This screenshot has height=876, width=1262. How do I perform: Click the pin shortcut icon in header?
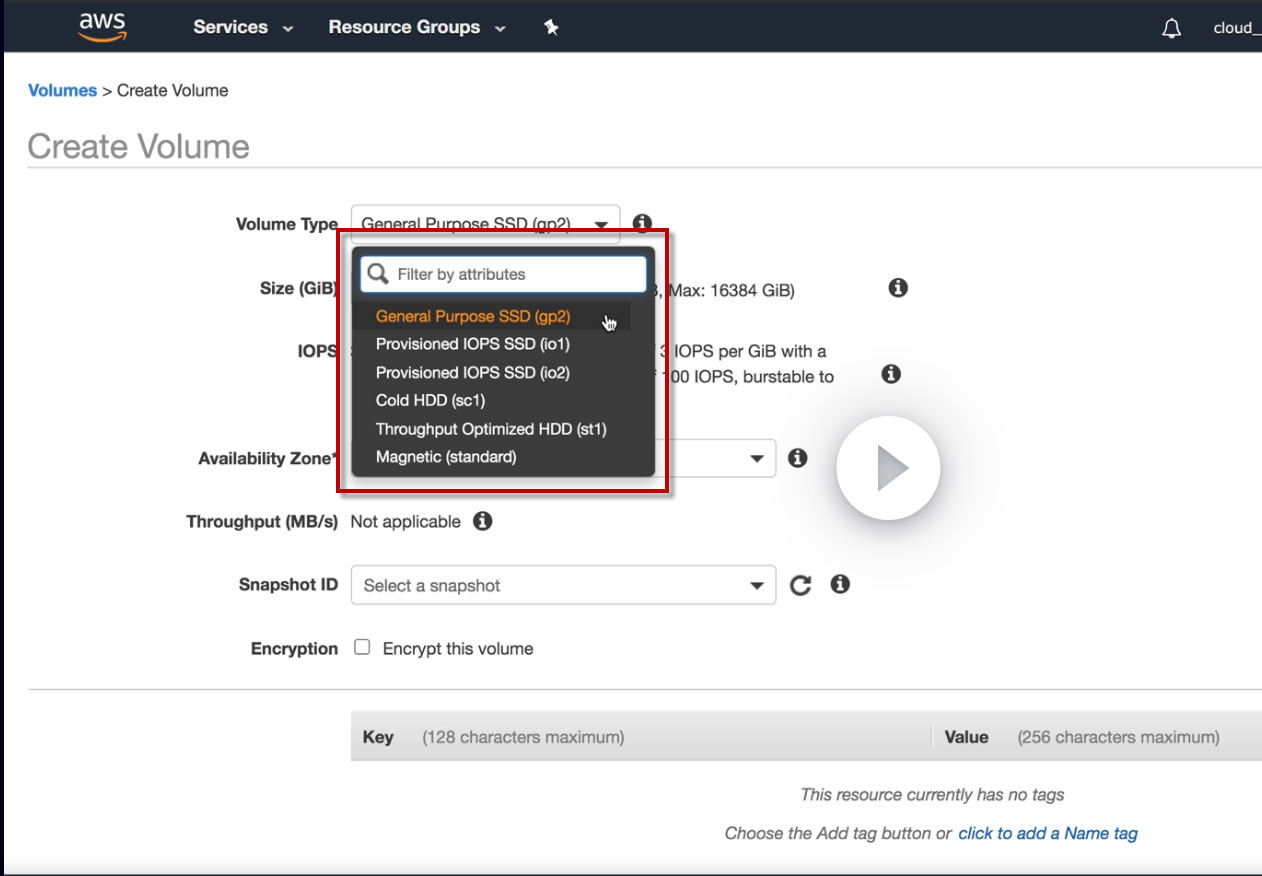(x=551, y=28)
